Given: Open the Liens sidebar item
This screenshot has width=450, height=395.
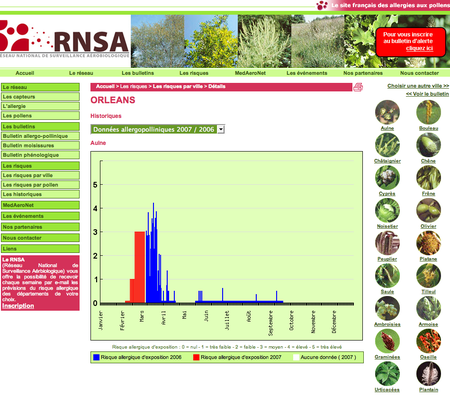Looking at the screenshot, I should coord(40,249).
